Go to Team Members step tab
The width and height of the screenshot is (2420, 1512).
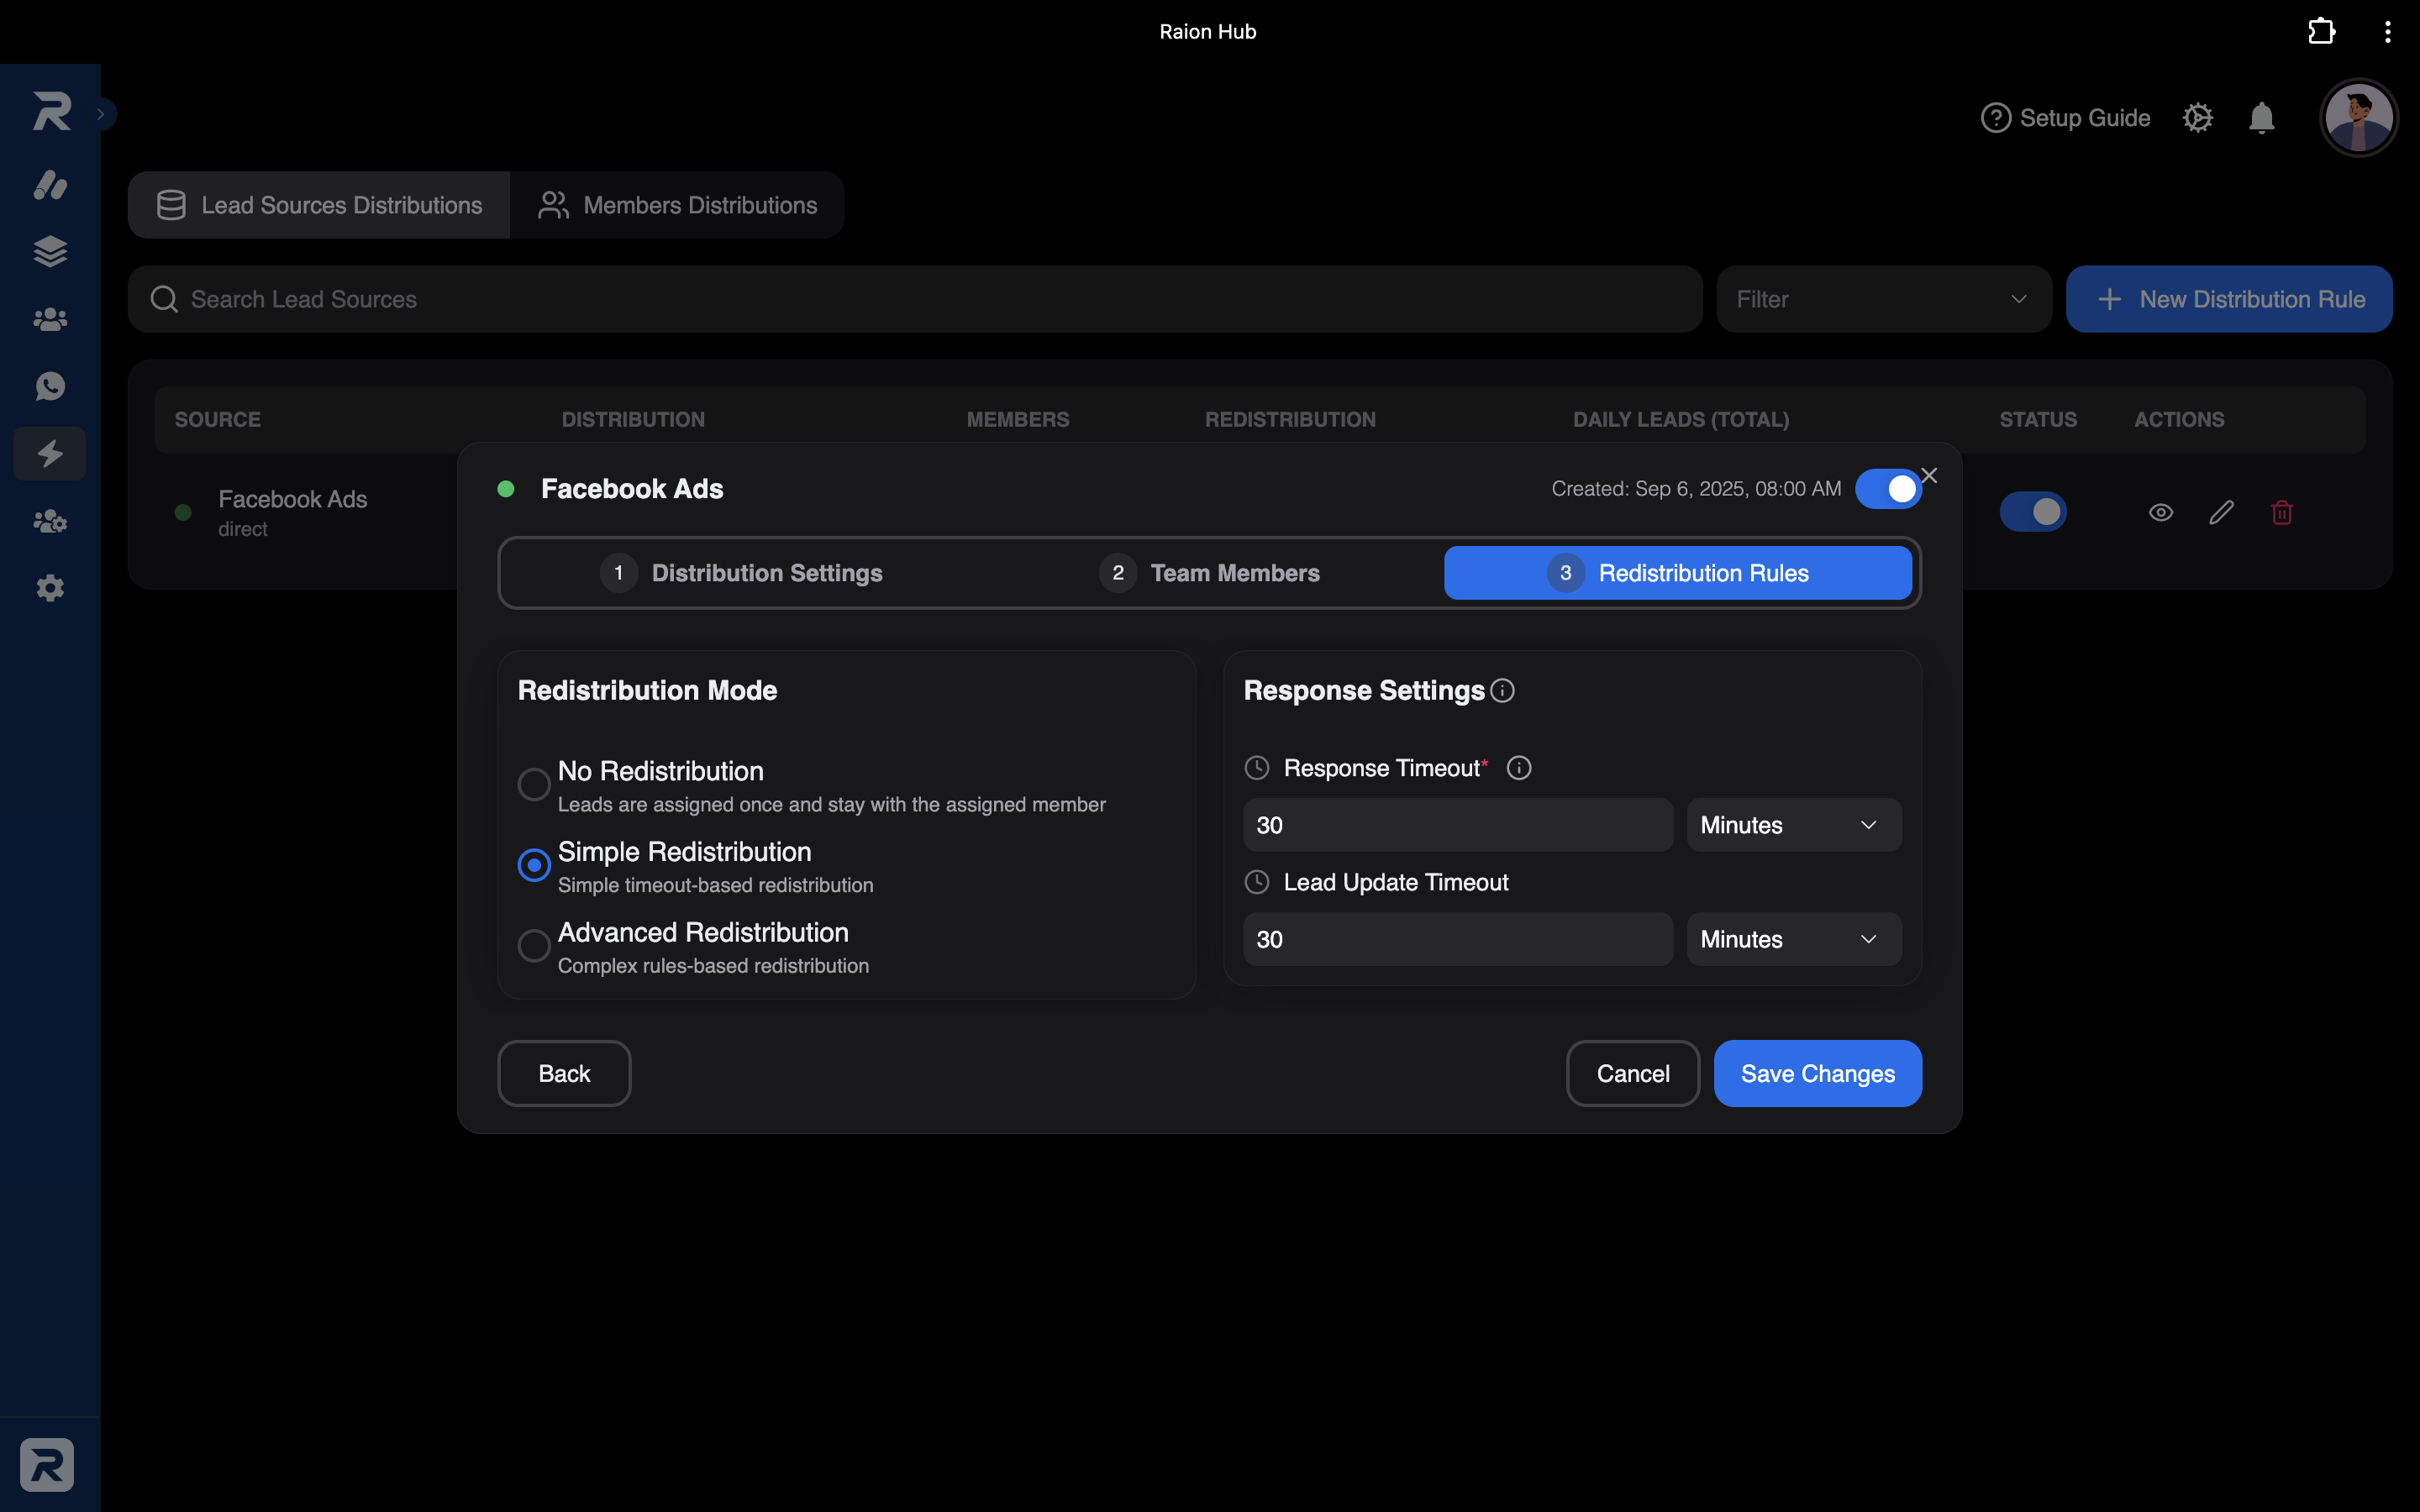click(1209, 573)
